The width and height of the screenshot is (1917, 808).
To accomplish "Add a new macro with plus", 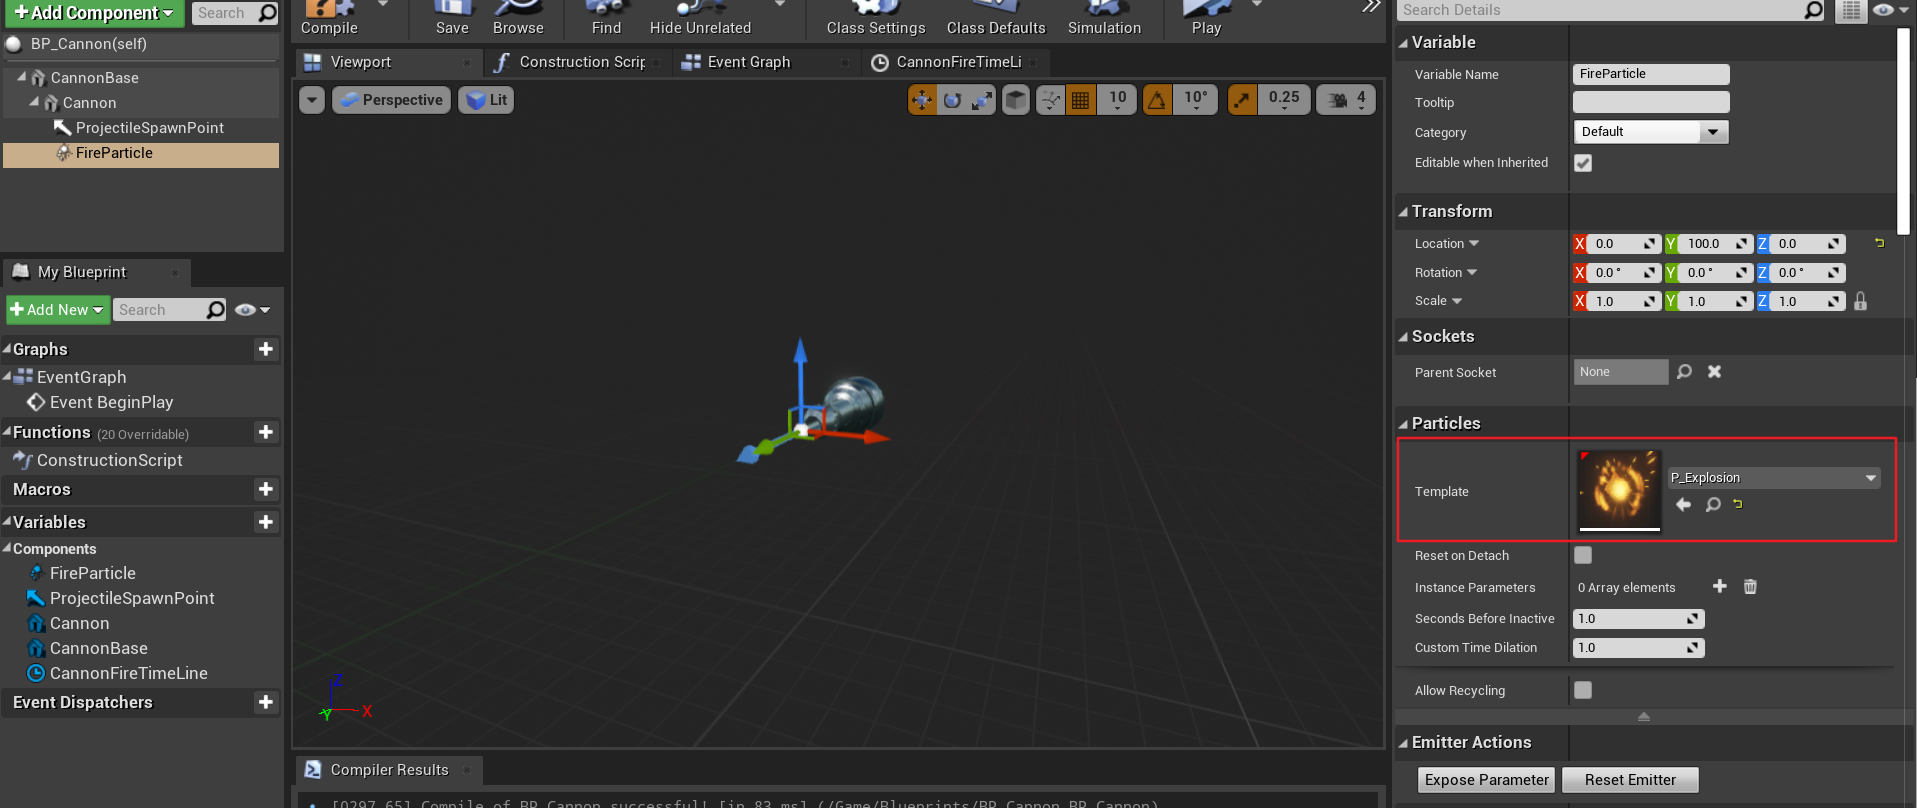I will 265,489.
